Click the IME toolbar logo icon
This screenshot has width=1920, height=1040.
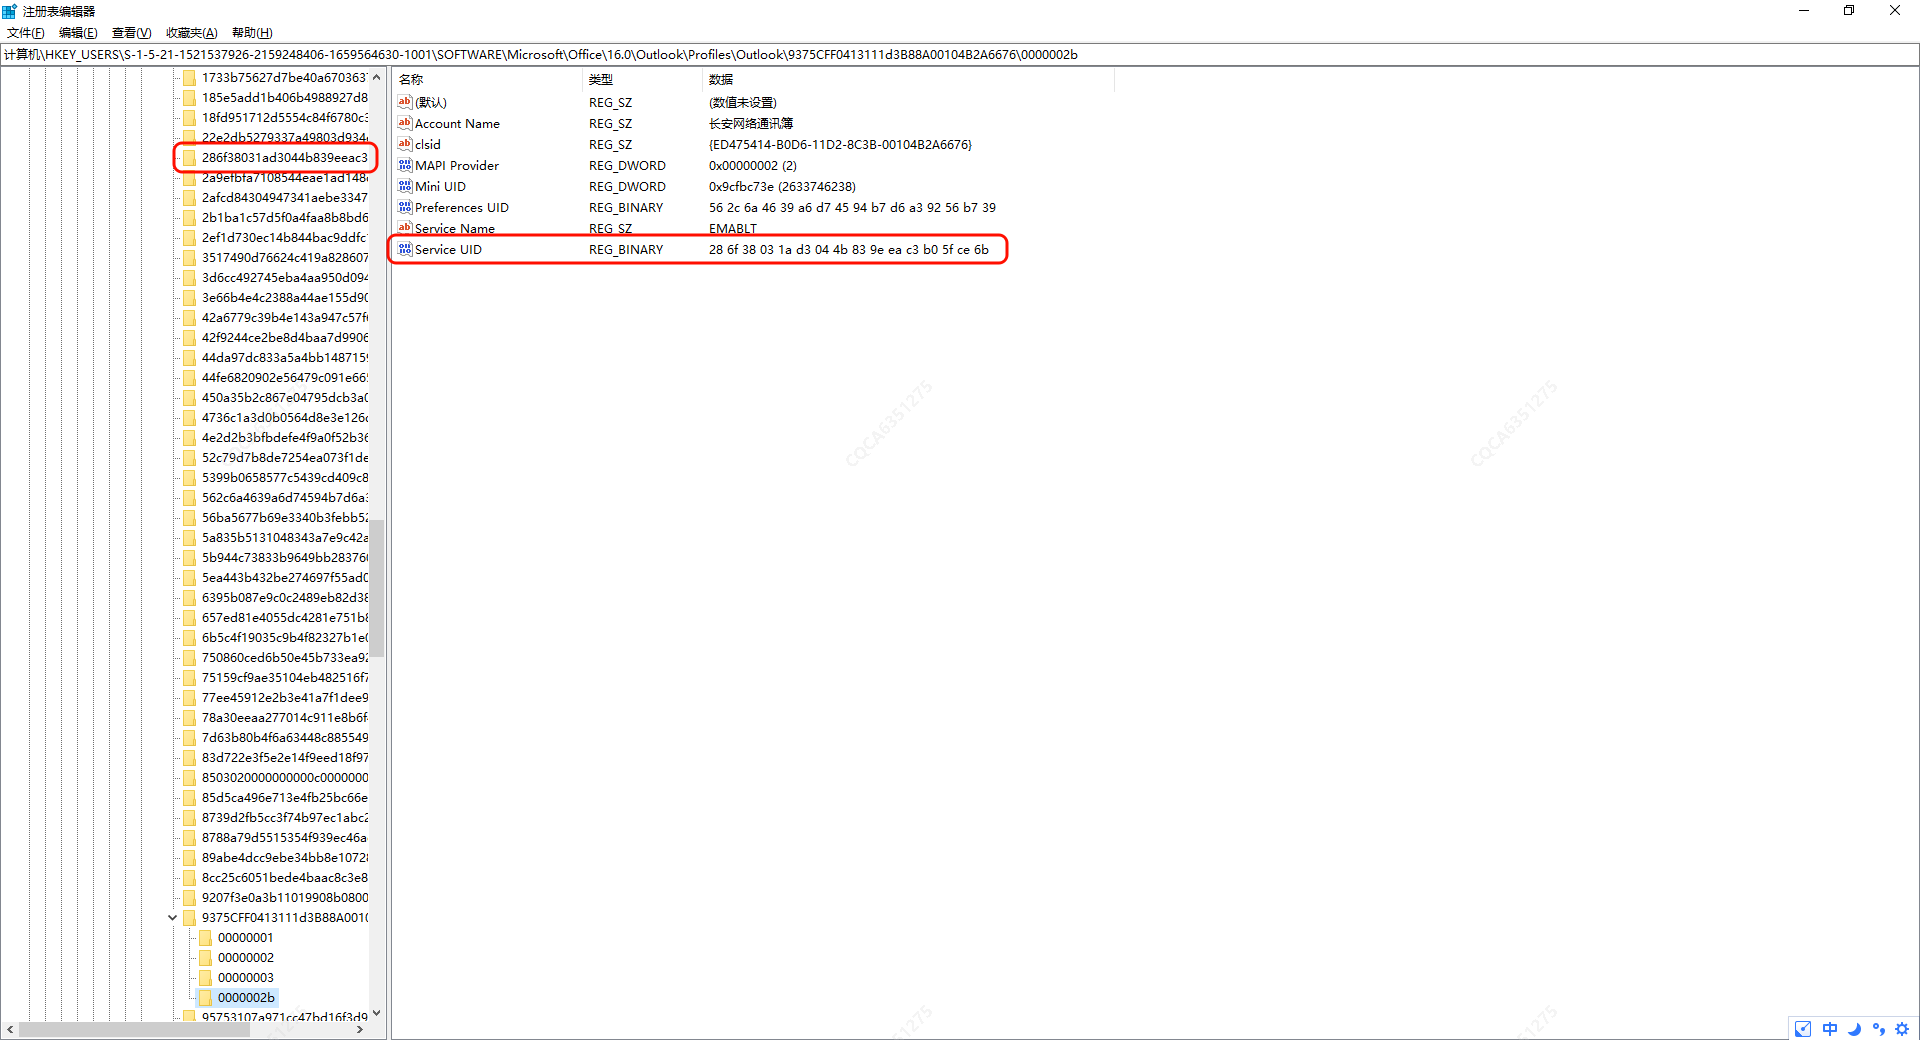1803,1029
